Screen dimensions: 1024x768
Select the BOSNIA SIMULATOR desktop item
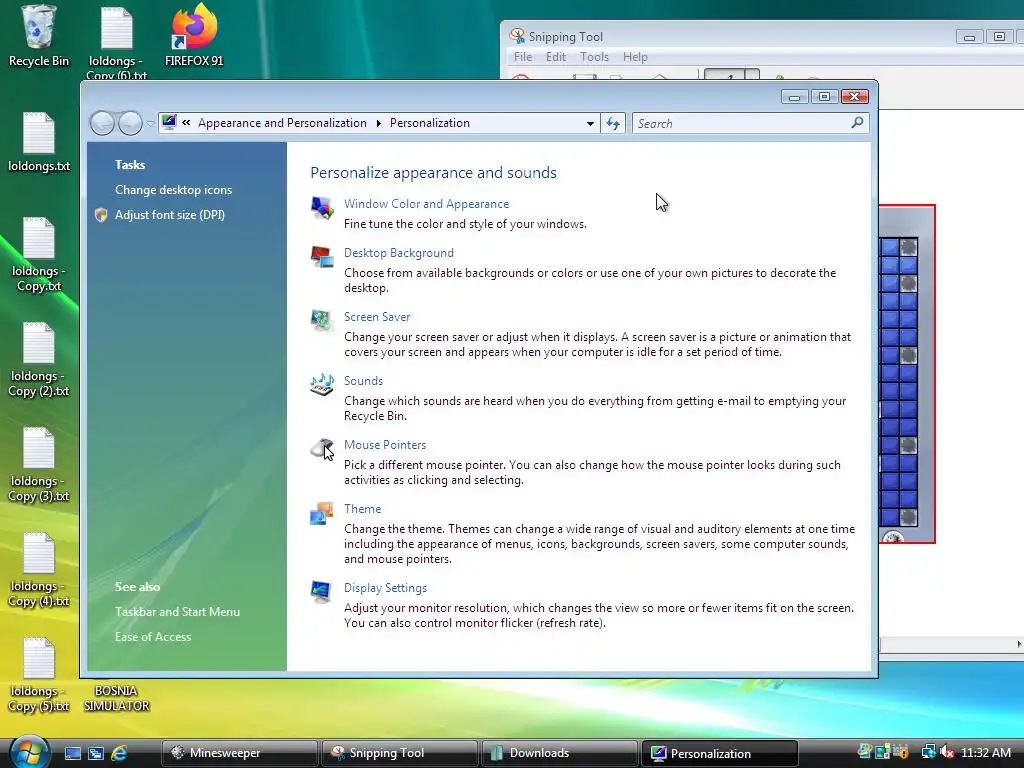click(x=116, y=698)
